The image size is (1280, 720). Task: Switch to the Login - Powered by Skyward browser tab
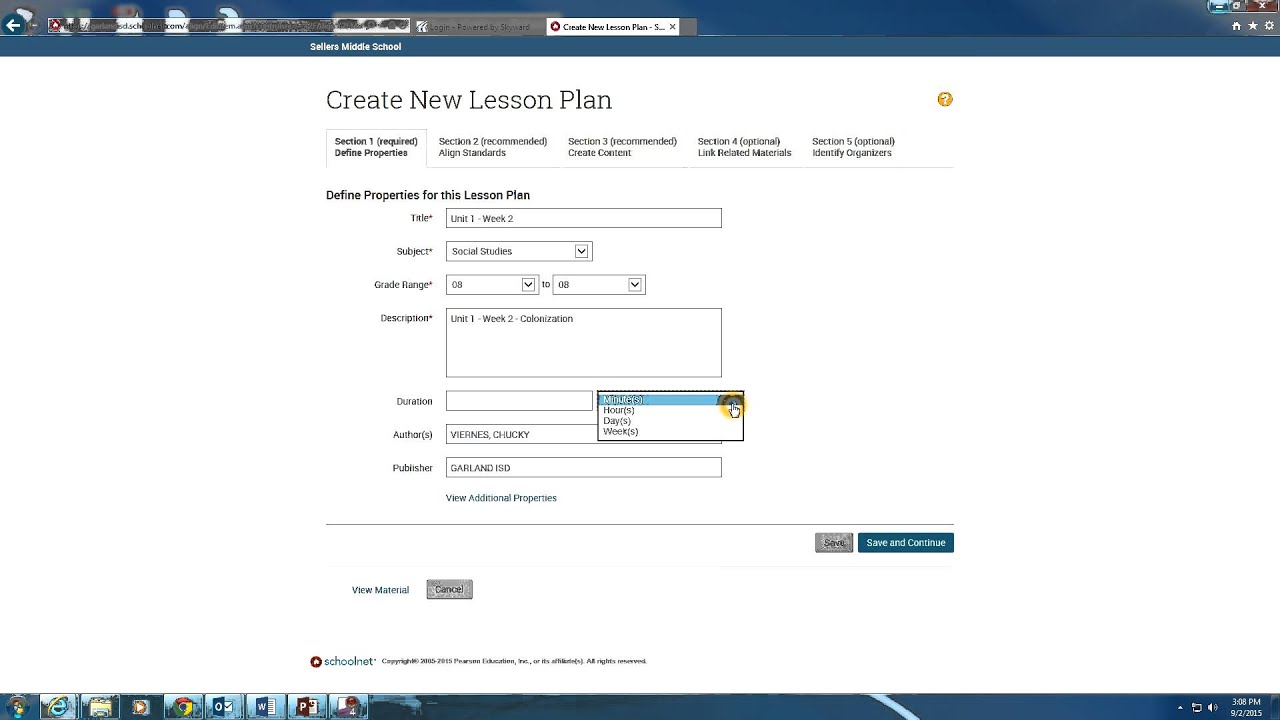(478, 27)
